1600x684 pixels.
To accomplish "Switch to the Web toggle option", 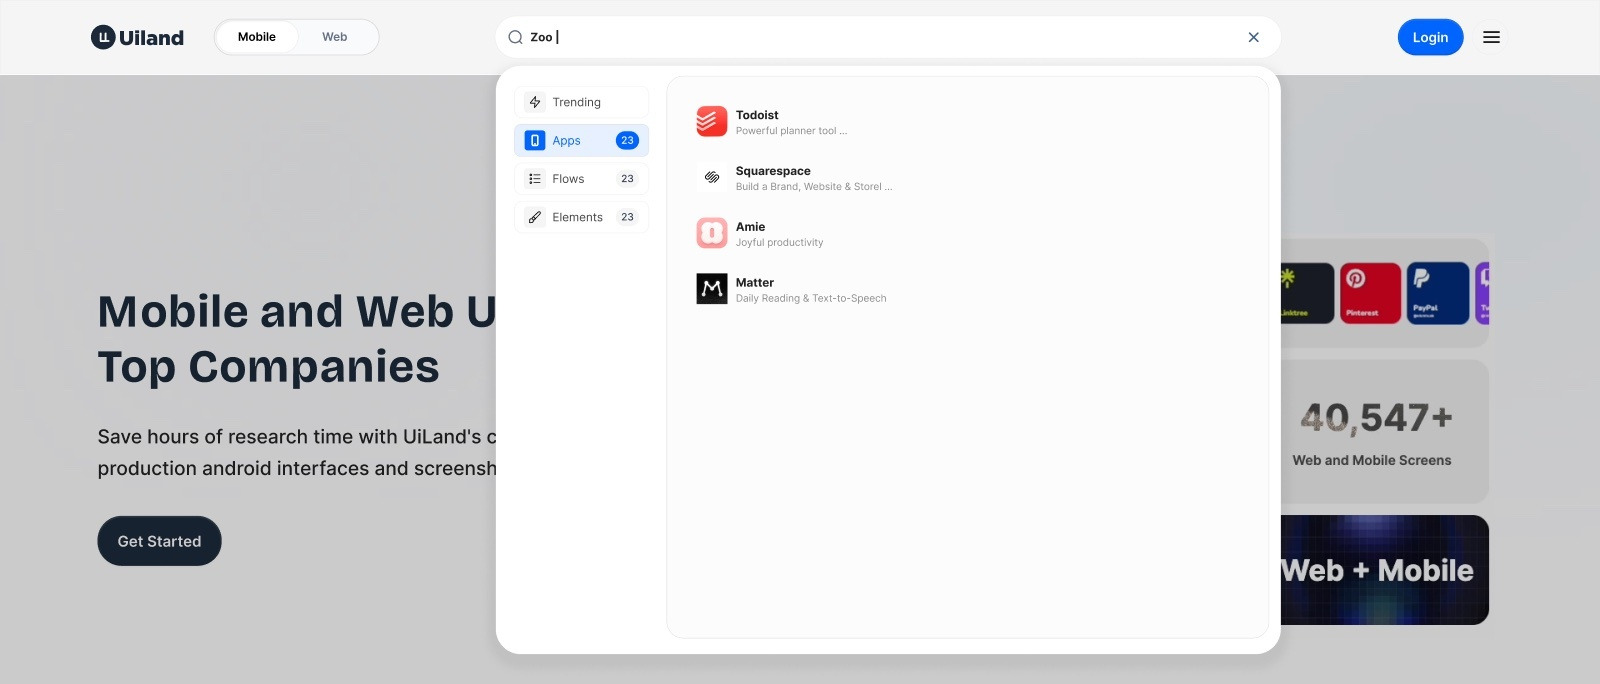I will pyautogui.click(x=335, y=37).
